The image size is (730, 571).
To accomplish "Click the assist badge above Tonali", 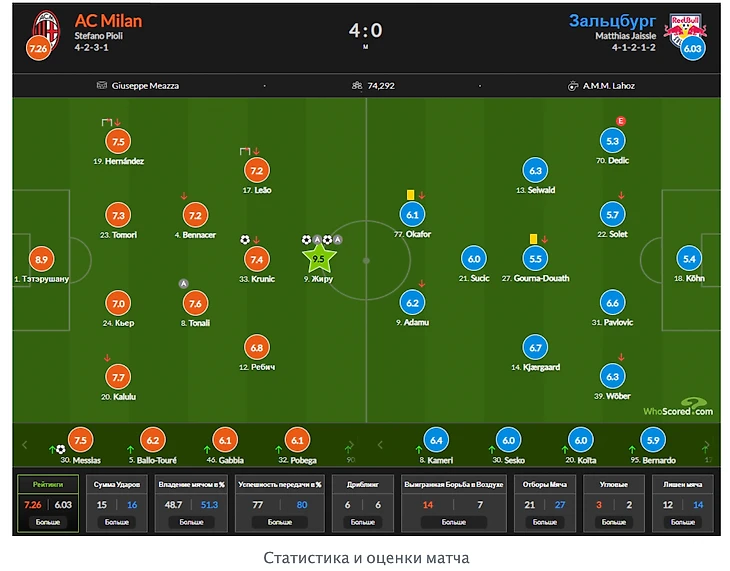I will coord(183,283).
